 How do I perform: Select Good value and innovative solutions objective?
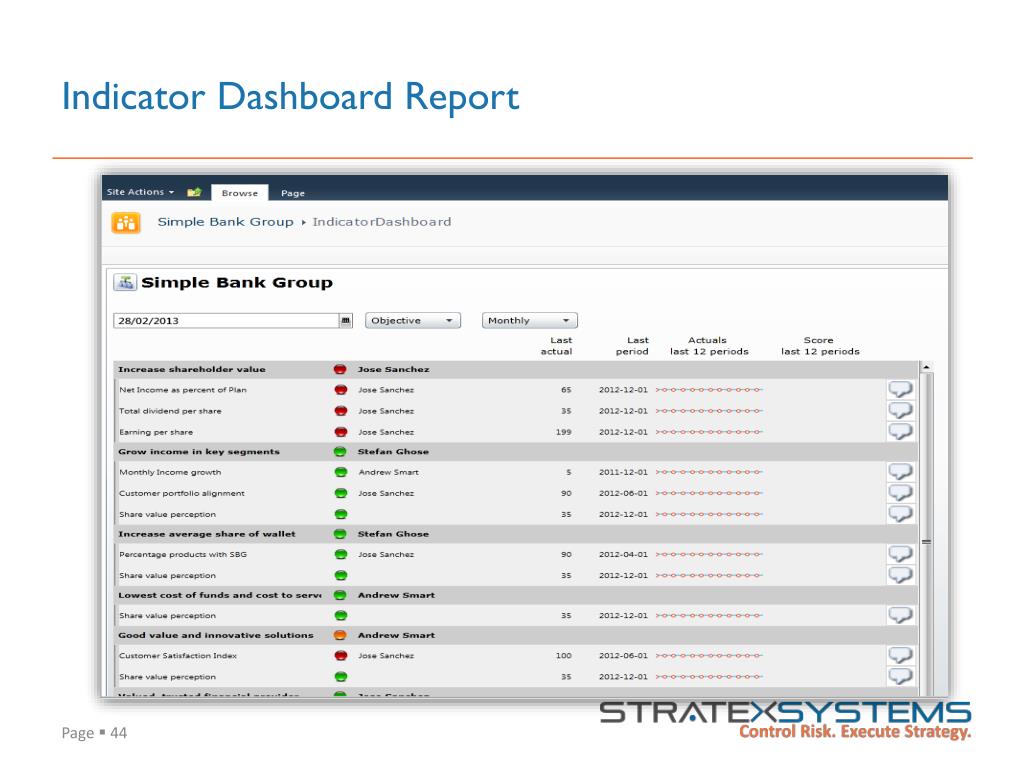pyautogui.click(x=515, y=635)
